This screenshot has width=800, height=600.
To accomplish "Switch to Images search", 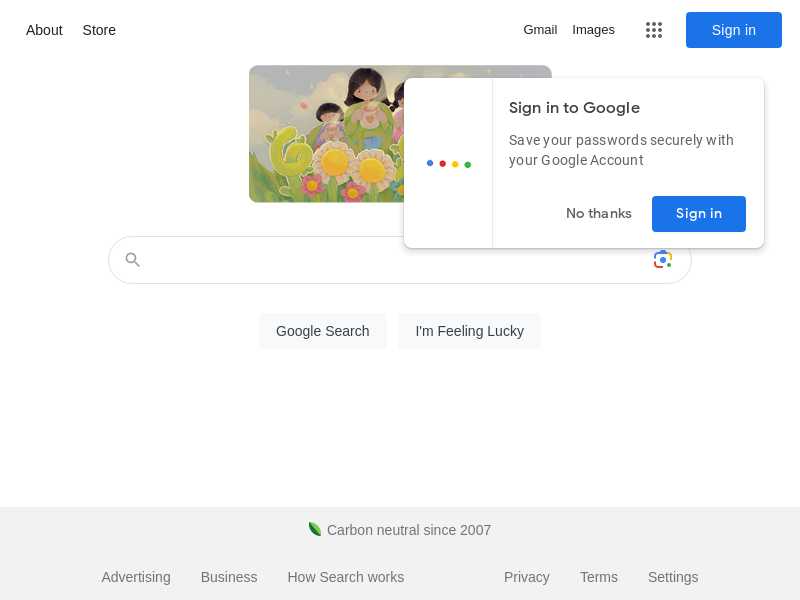I will [x=593, y=30].
